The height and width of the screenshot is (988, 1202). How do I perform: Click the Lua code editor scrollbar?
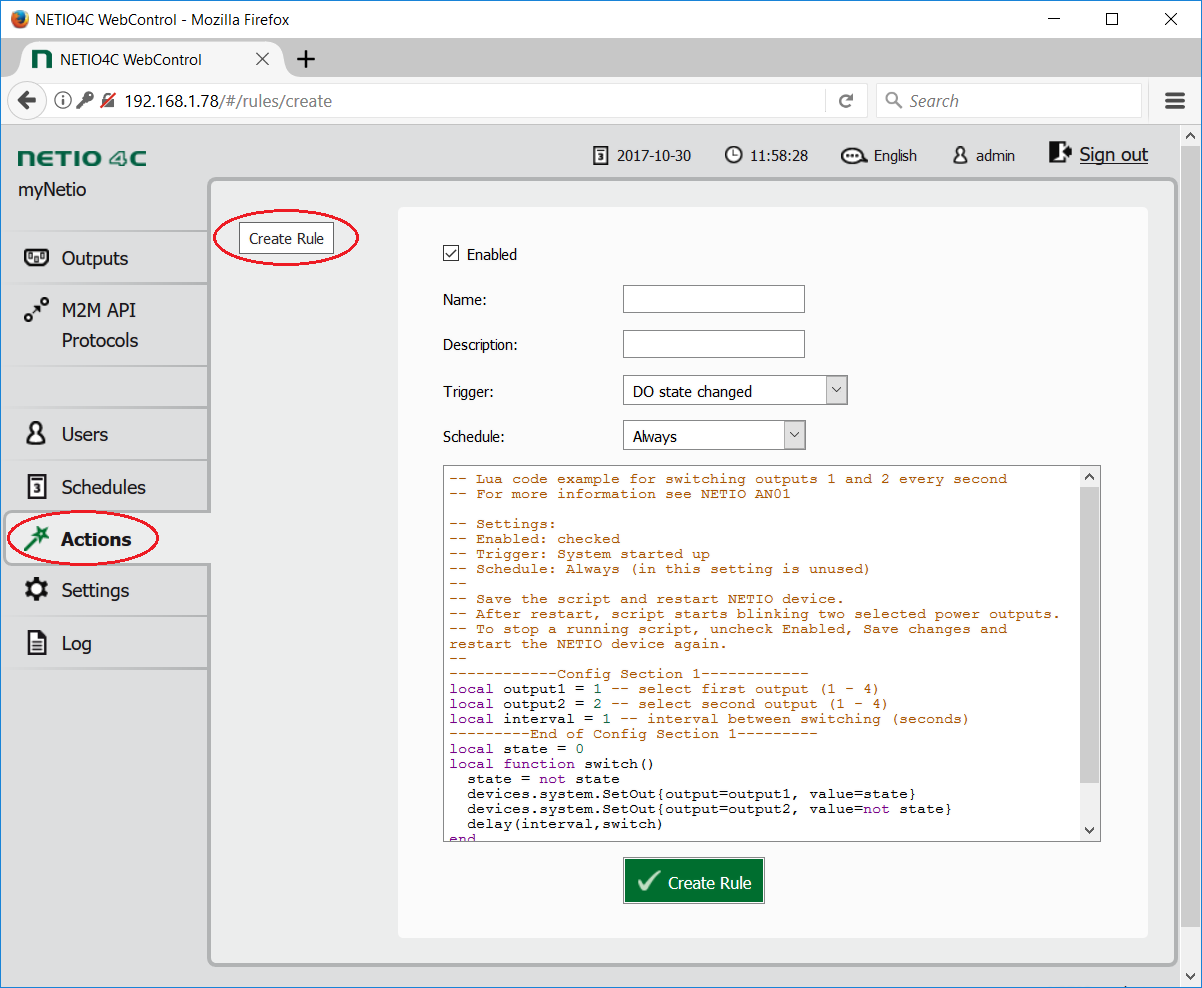[x=1090, y=640]
